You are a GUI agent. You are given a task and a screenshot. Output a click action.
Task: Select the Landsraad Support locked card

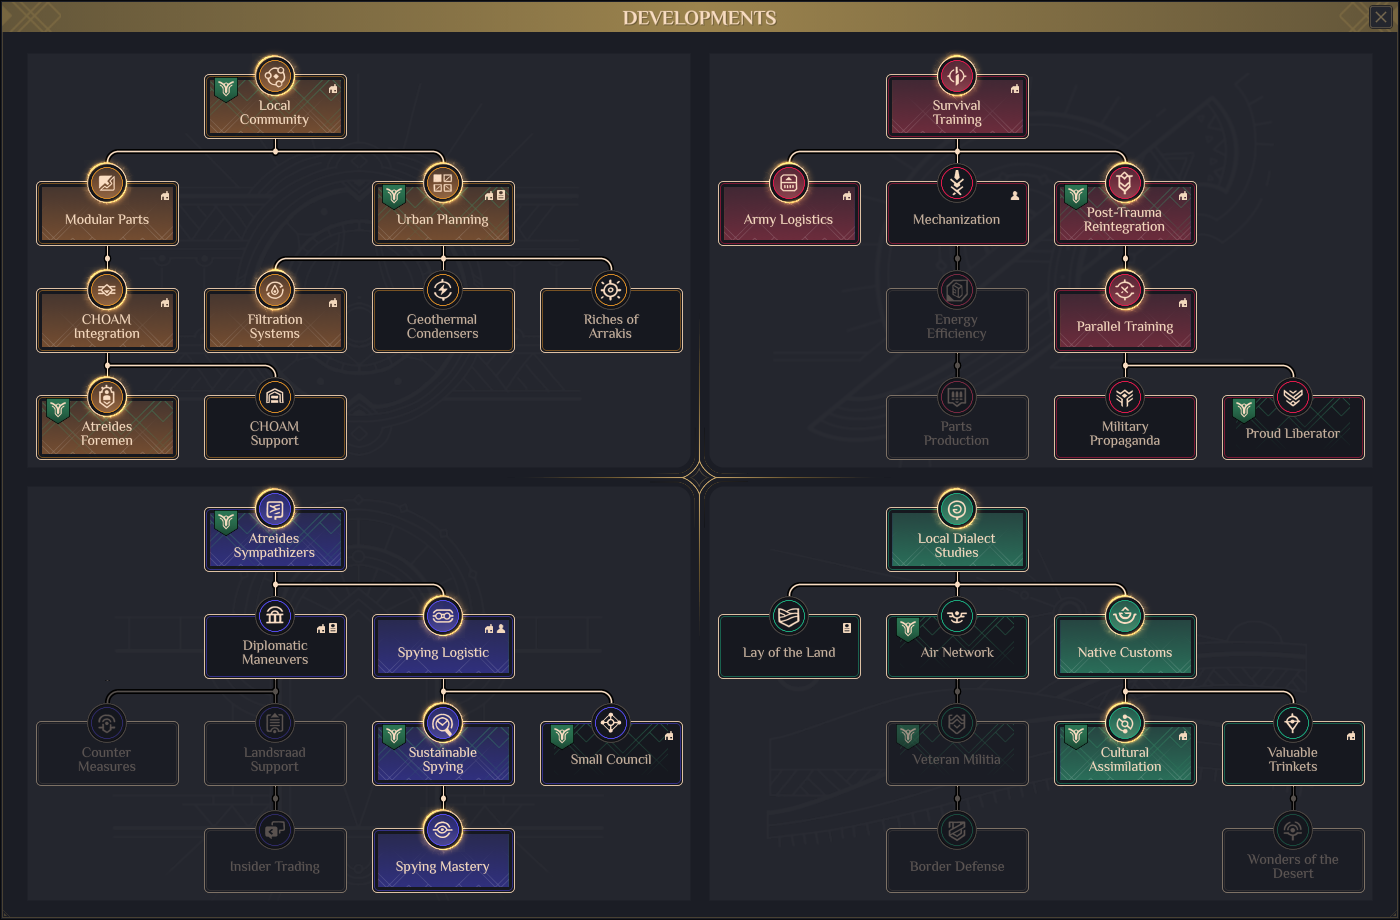275,753
